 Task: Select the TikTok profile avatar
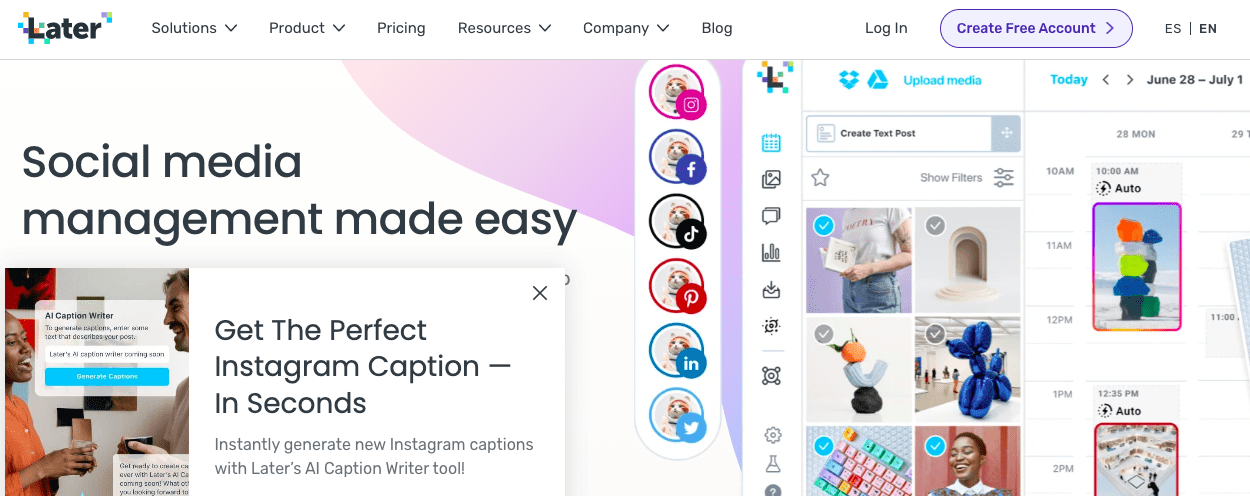(x=678, y=222)
